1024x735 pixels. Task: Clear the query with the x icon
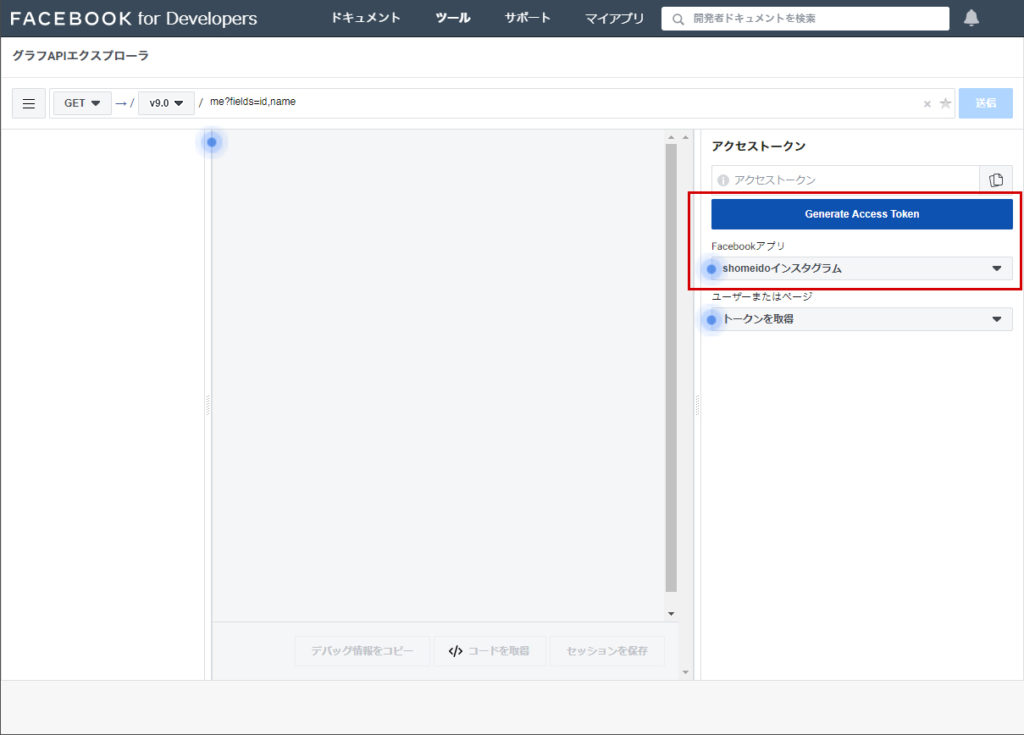pos(927,104)
